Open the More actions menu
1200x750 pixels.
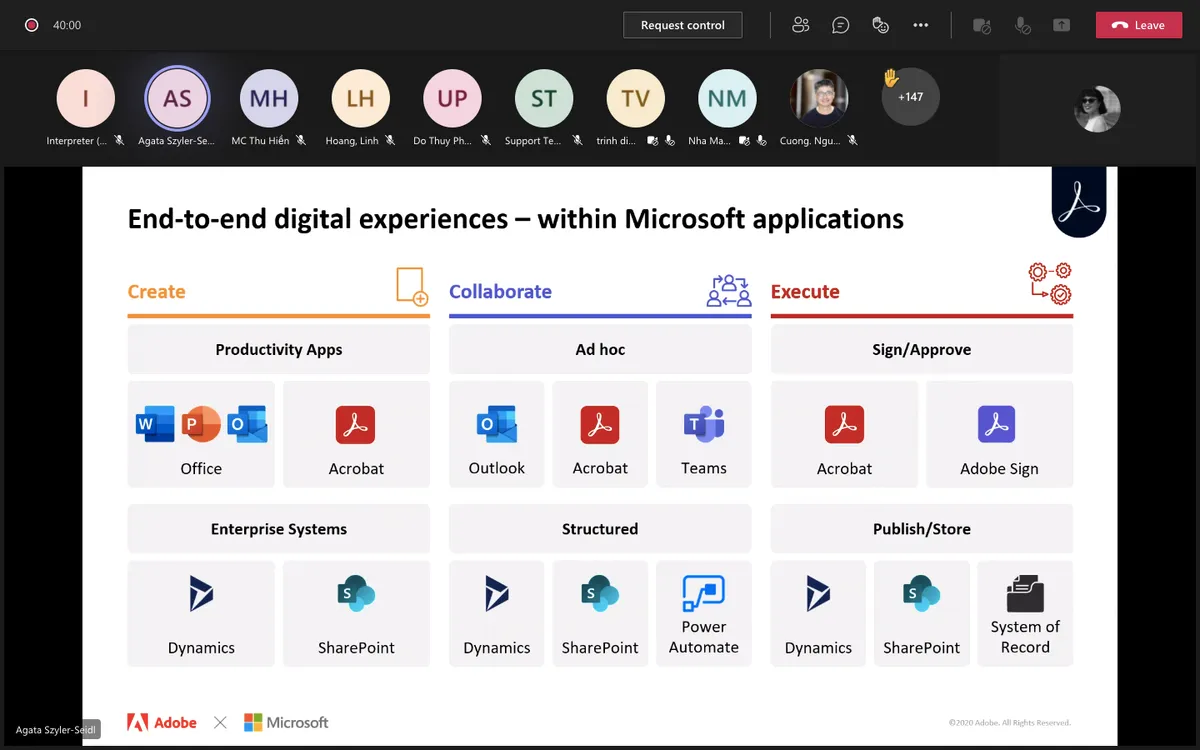pos(921,25)
